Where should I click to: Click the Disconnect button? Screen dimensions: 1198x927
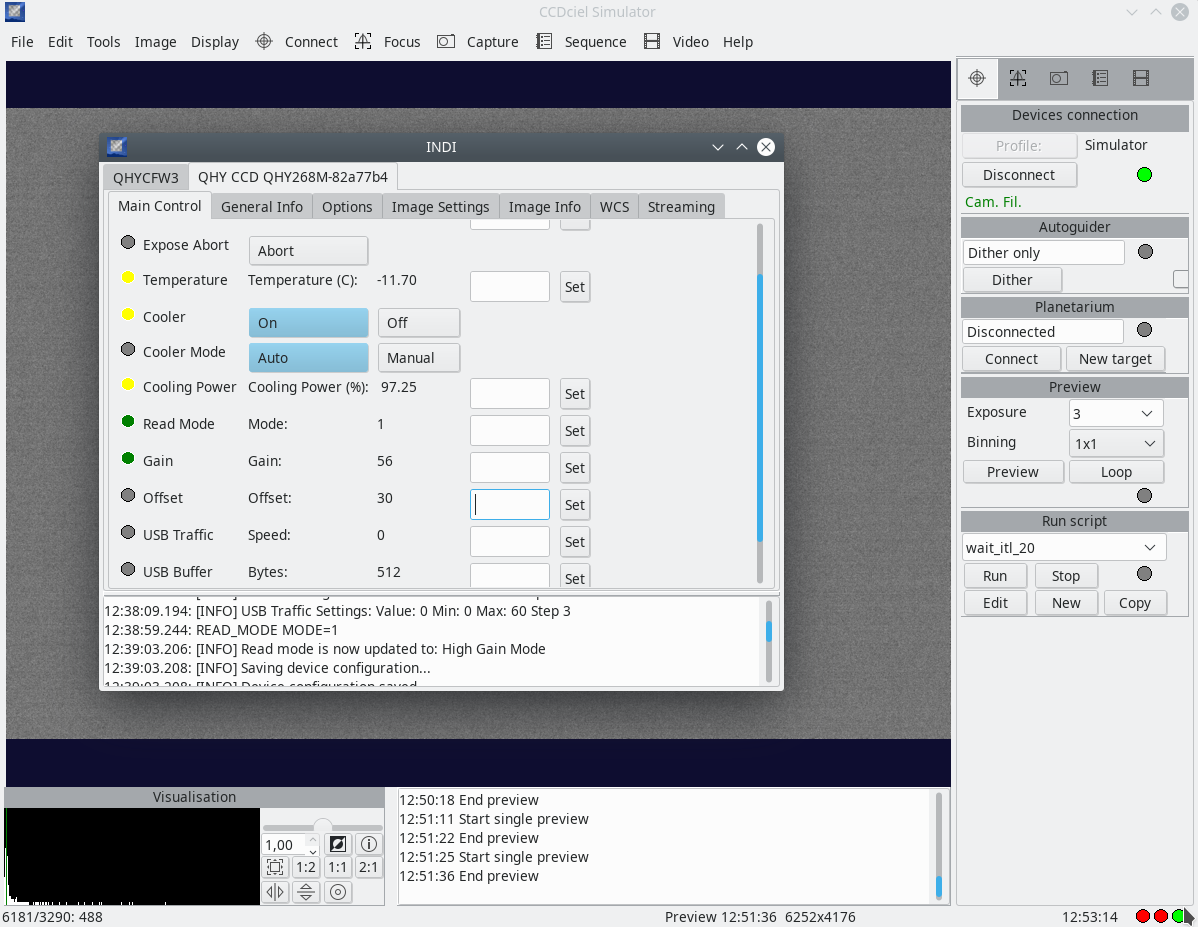pyautogui.click(x=1019, y=175)
